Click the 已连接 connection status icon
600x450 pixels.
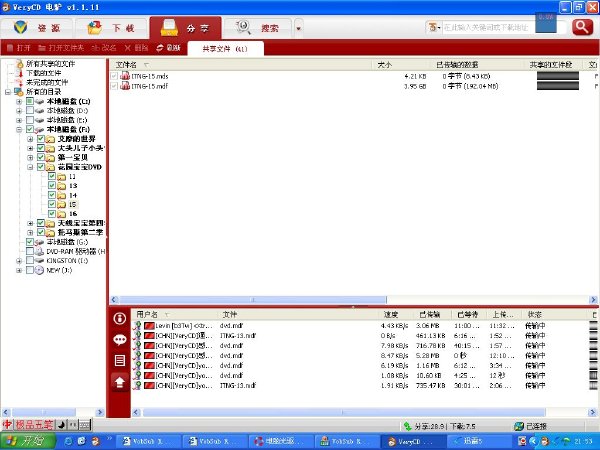pyautogui.click(x=519, y=426)
